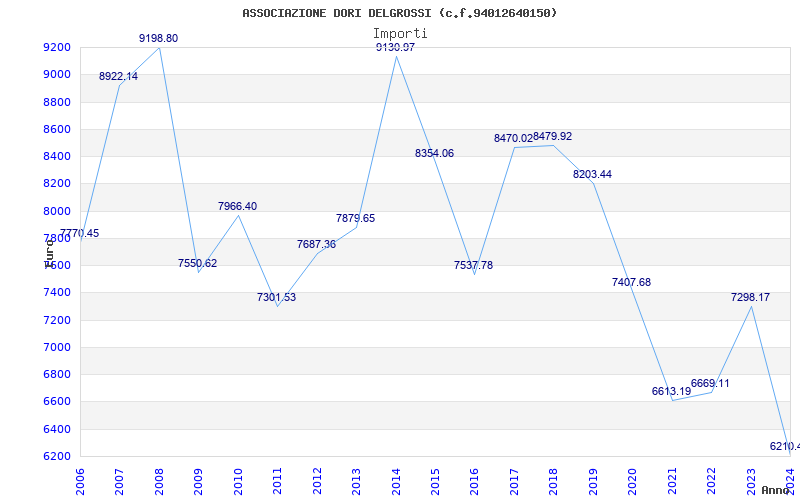Select data label 8203.44
Viewport: 800px width, 500px height.
coord(592,174)
